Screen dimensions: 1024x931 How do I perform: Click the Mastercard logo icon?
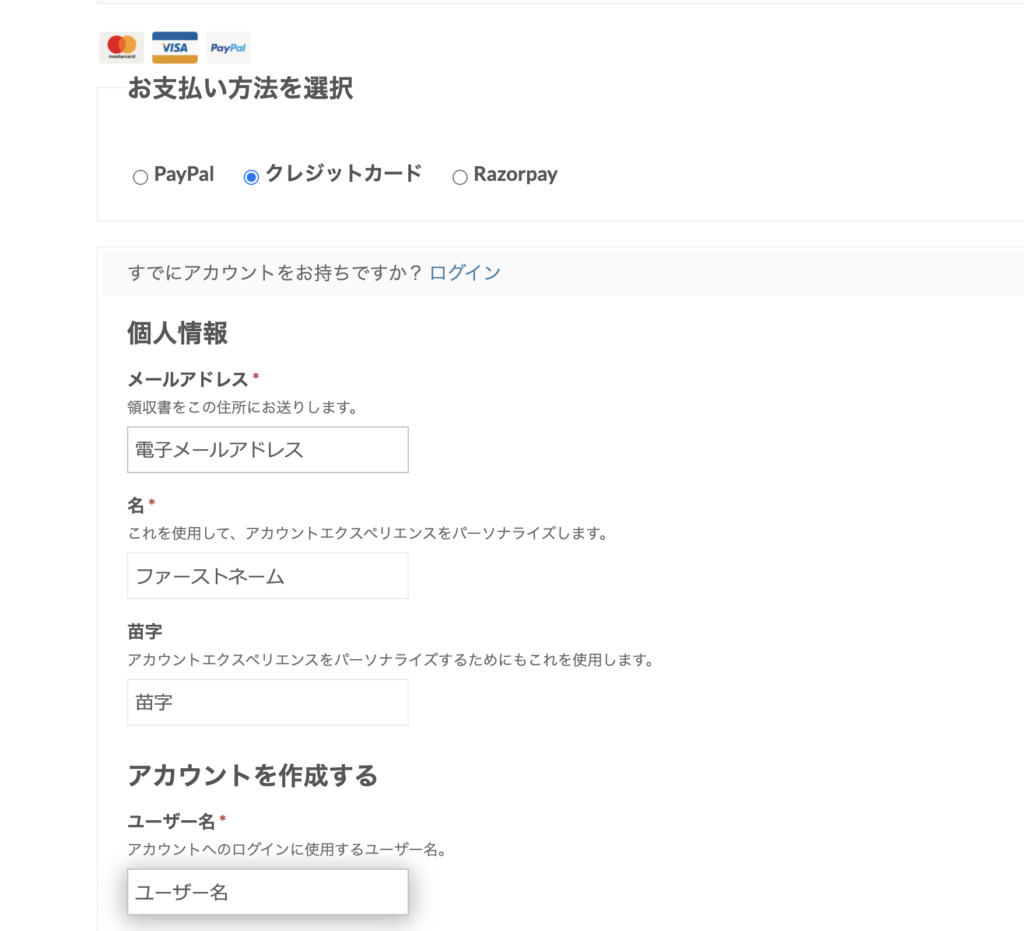pos(121,48)
